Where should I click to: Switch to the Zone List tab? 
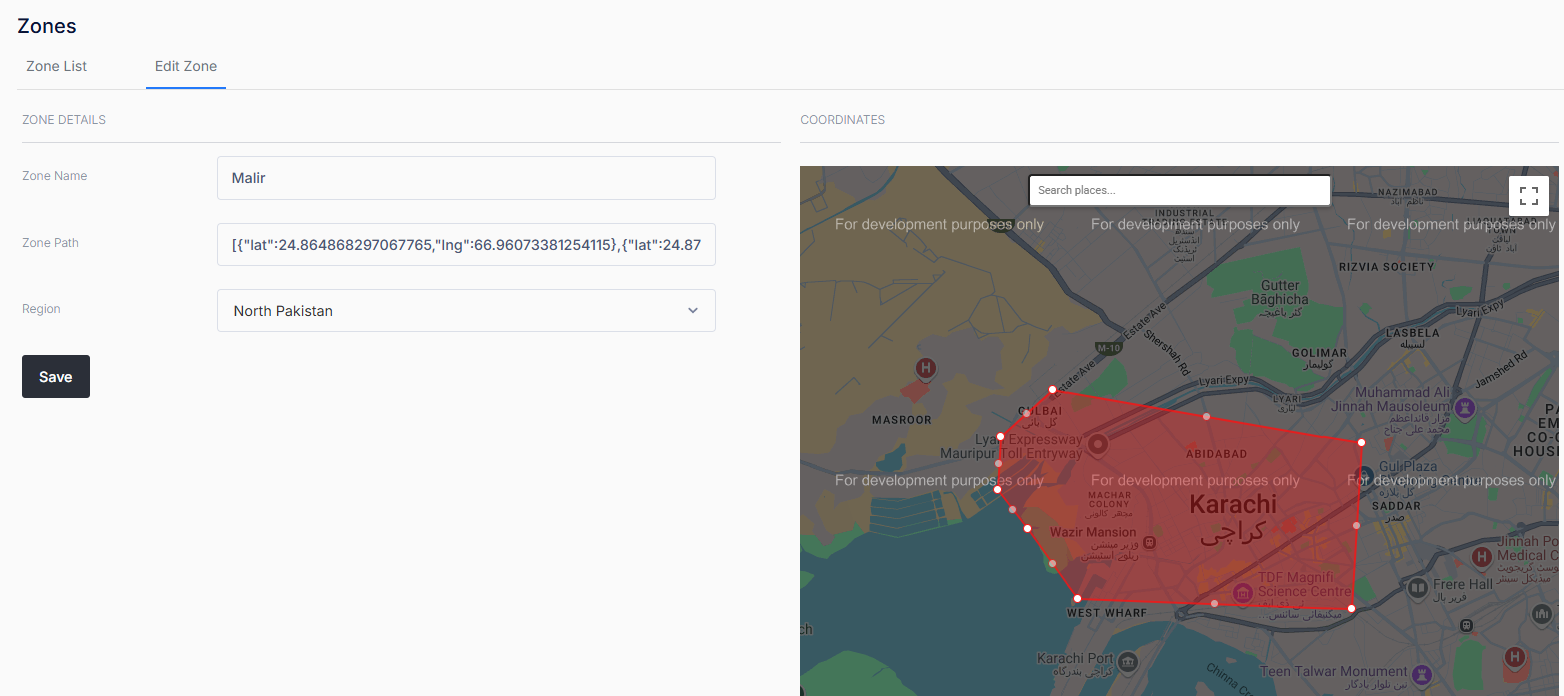point(57,66)
